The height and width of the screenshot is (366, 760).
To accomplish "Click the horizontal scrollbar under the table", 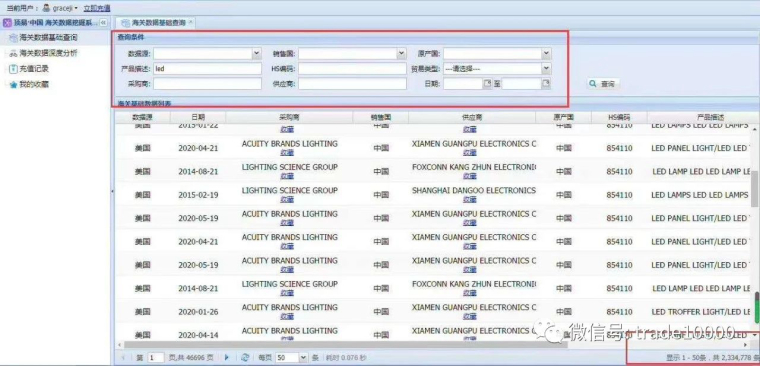I will 346,345.
